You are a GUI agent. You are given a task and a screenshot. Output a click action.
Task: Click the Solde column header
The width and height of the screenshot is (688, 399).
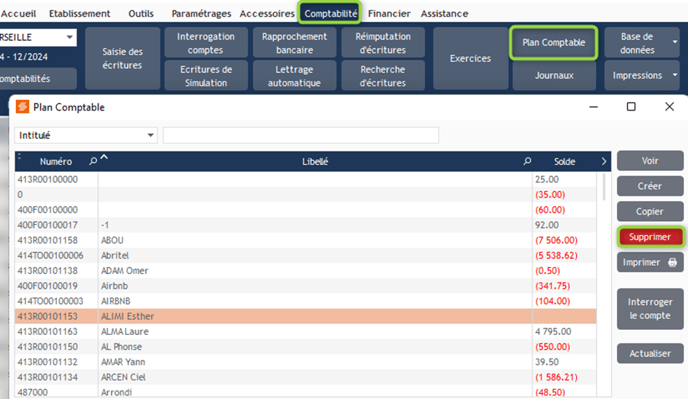(564, 162)
